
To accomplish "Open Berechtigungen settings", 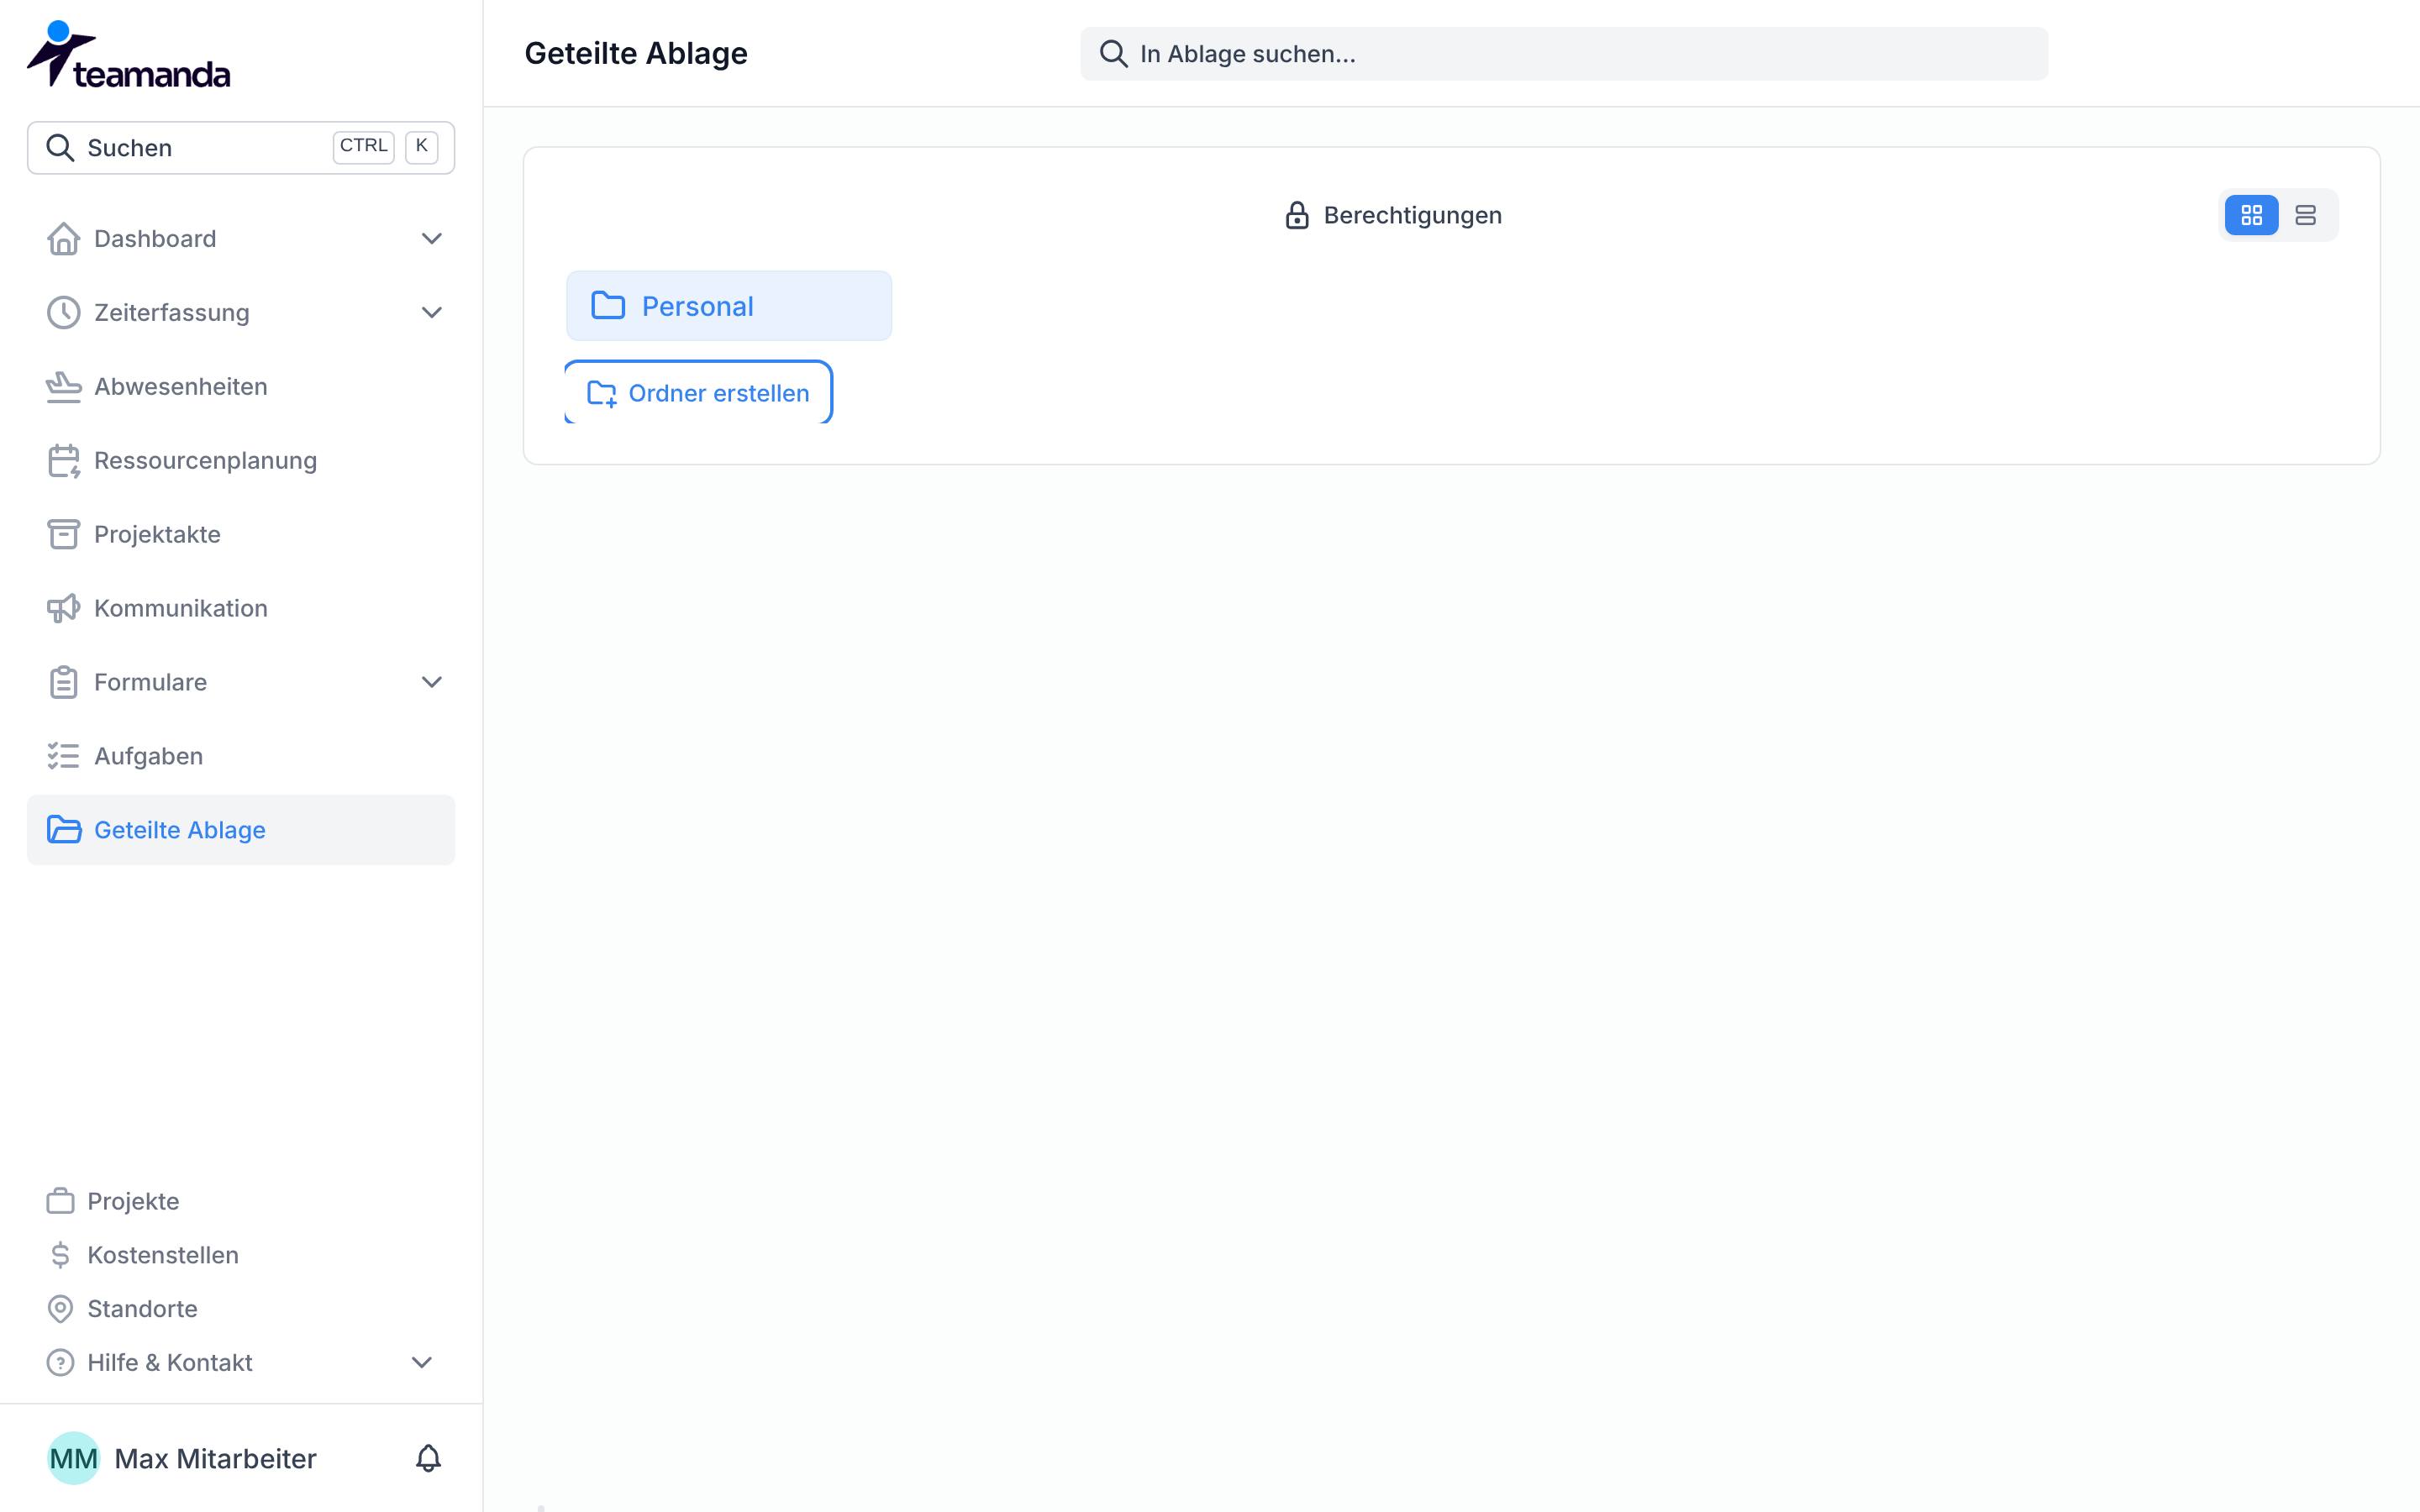I will (1393, 215).
